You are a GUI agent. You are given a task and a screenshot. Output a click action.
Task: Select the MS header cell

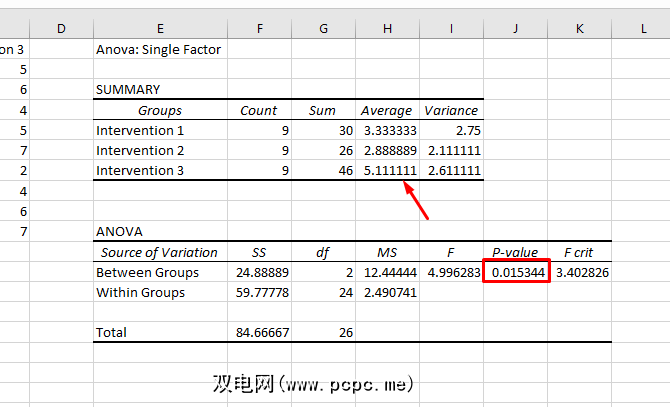pos(388,252)
